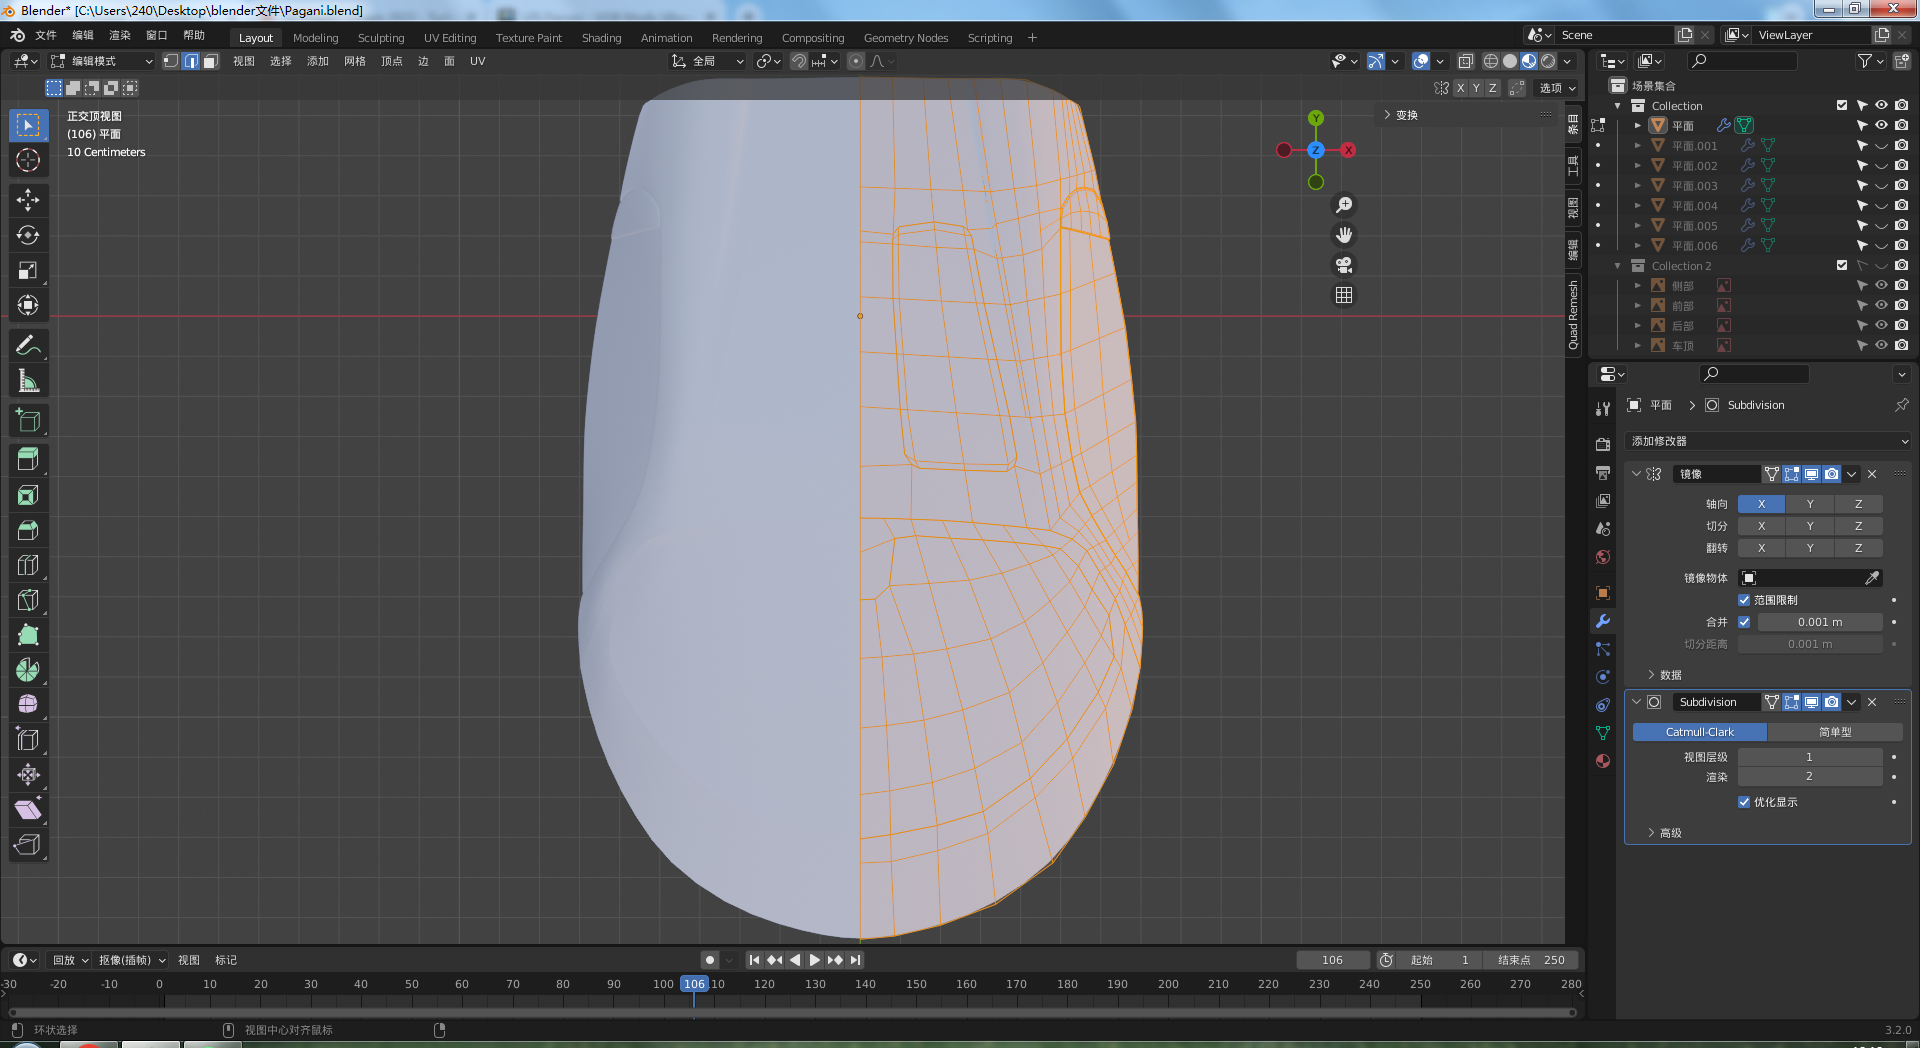Expand the 平面.003 outliner item
This screenshot has height=1048, width=1920.
click(1638, 186)
